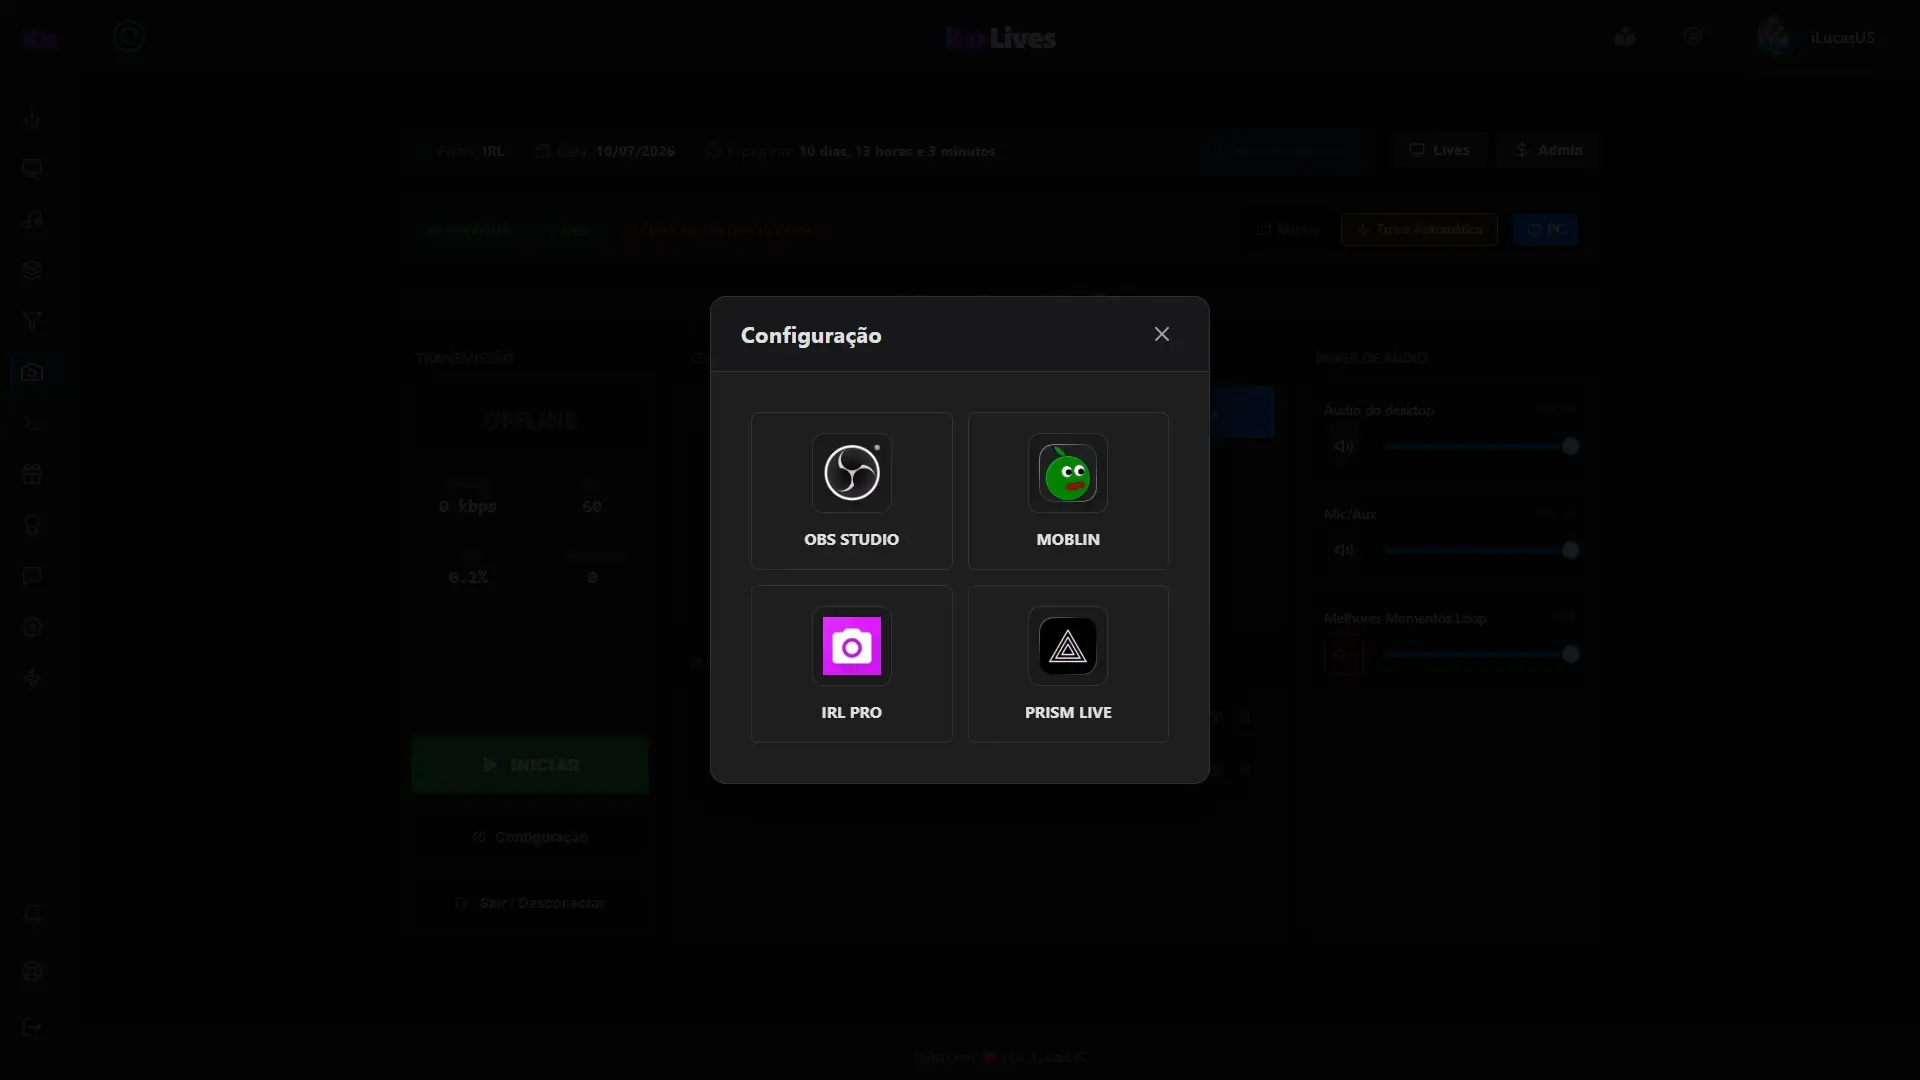The width and height of the screenshot is (1920, 1080).
Task: Select the PC mode button
Action: pos(1545,229)
